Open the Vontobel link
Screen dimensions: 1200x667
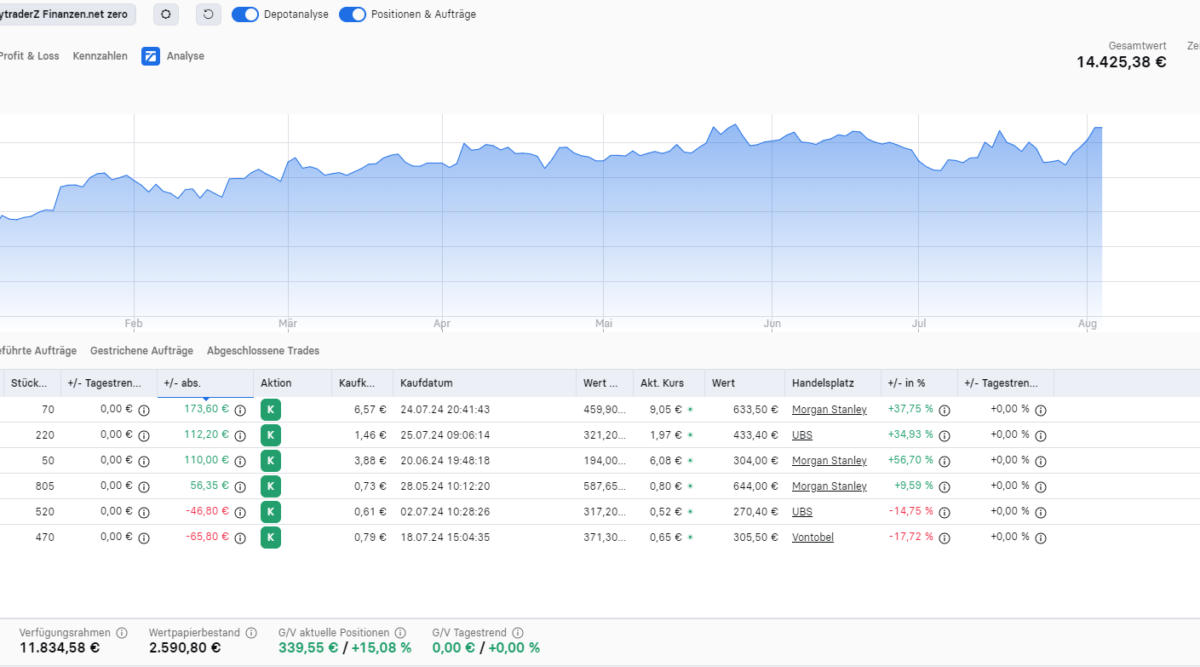pos(813,537)
